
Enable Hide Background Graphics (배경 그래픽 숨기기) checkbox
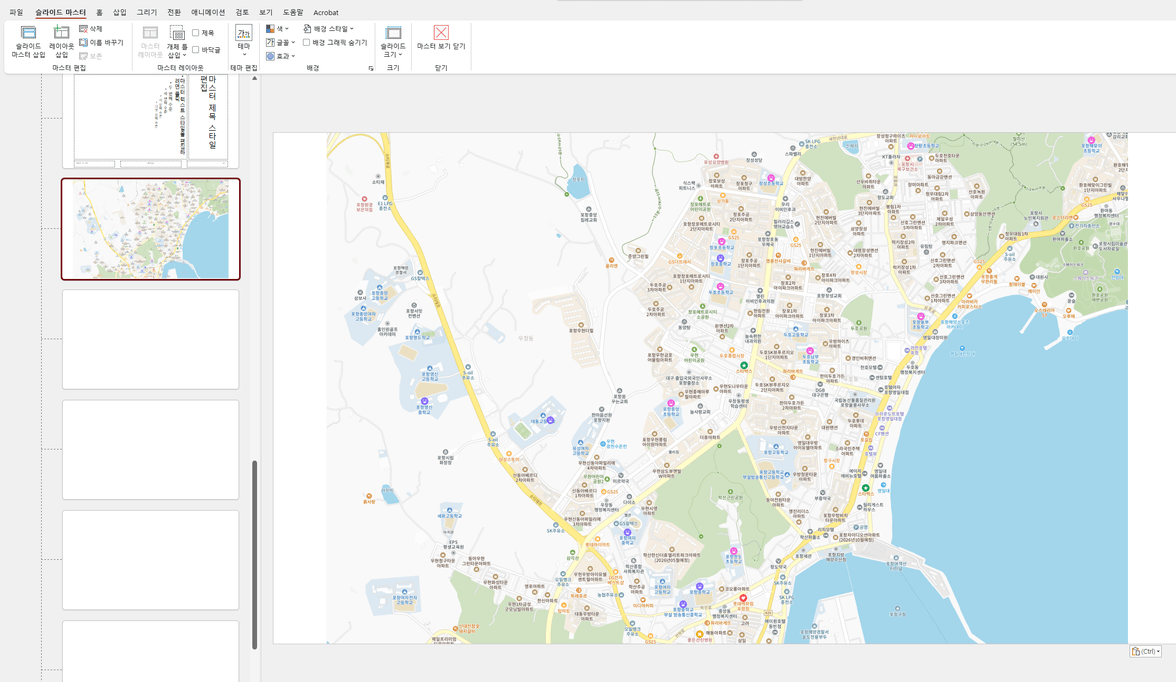tap(307, 43)
